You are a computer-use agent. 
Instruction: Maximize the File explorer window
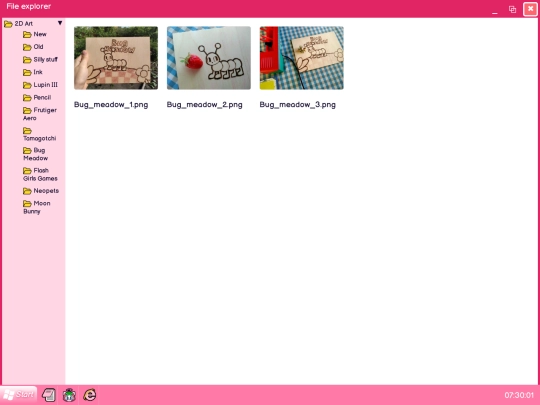[x=512, y=10]
